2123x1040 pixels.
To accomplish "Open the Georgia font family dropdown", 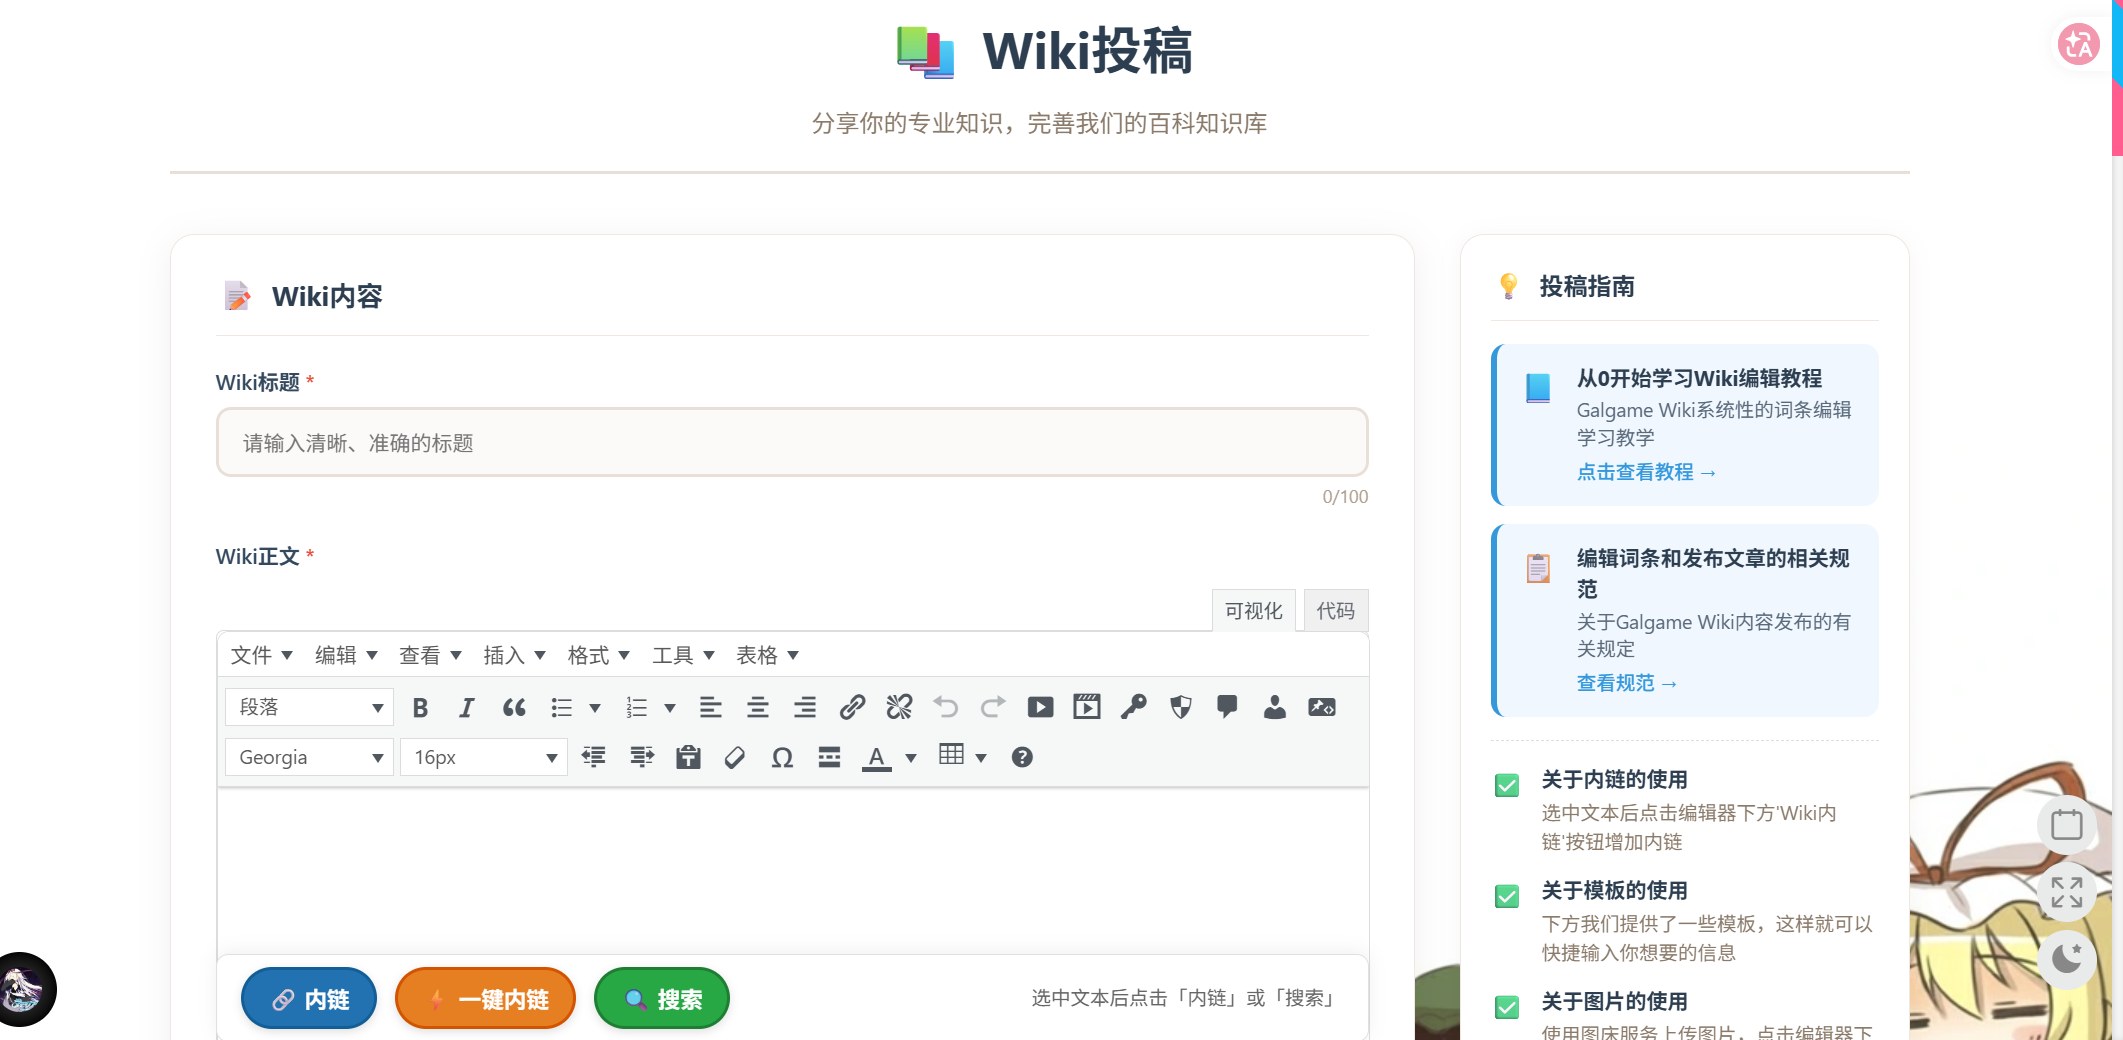I will pos(309,758).
